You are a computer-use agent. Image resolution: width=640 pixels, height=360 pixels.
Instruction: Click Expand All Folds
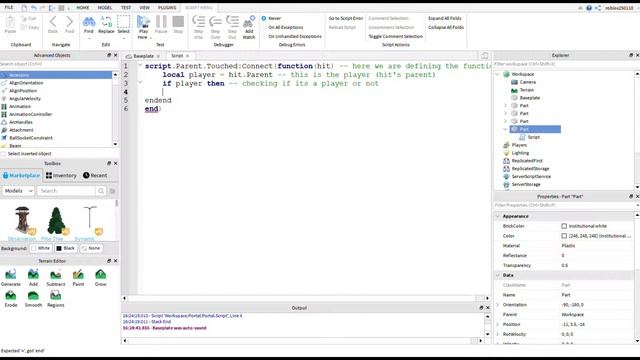click(444, 18)
